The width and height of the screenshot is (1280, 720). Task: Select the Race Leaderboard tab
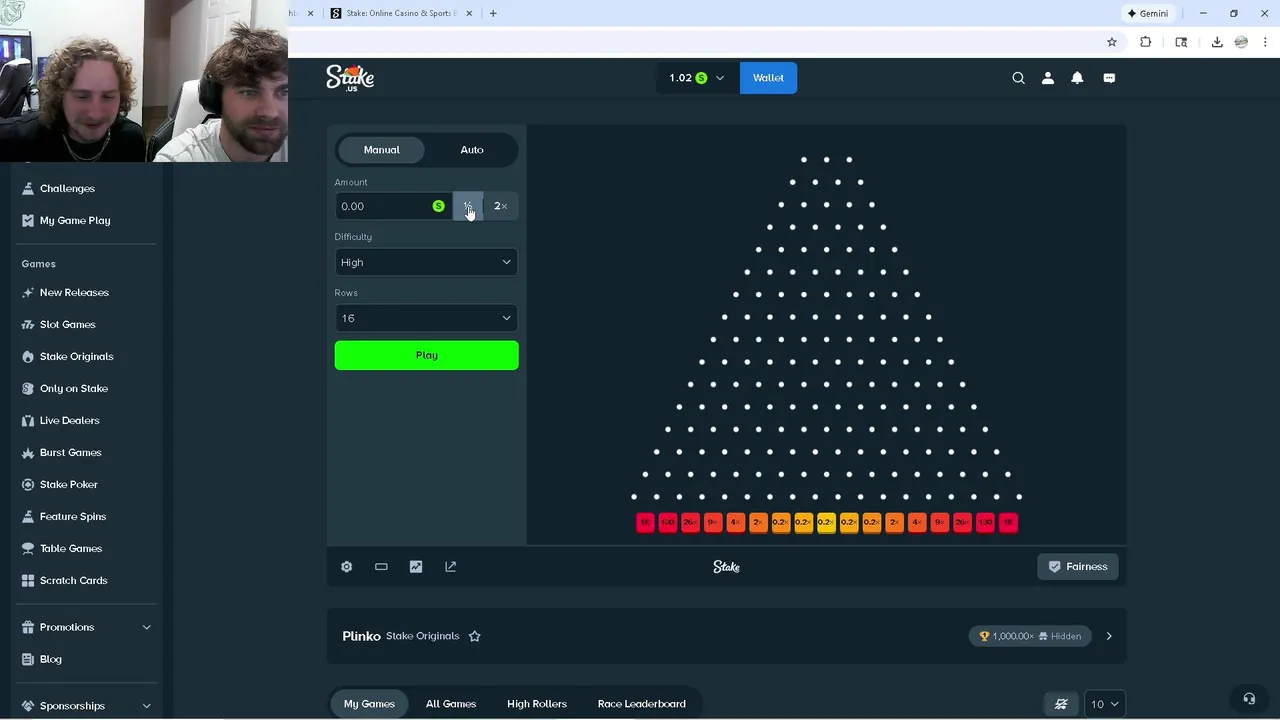click(642, 704)
